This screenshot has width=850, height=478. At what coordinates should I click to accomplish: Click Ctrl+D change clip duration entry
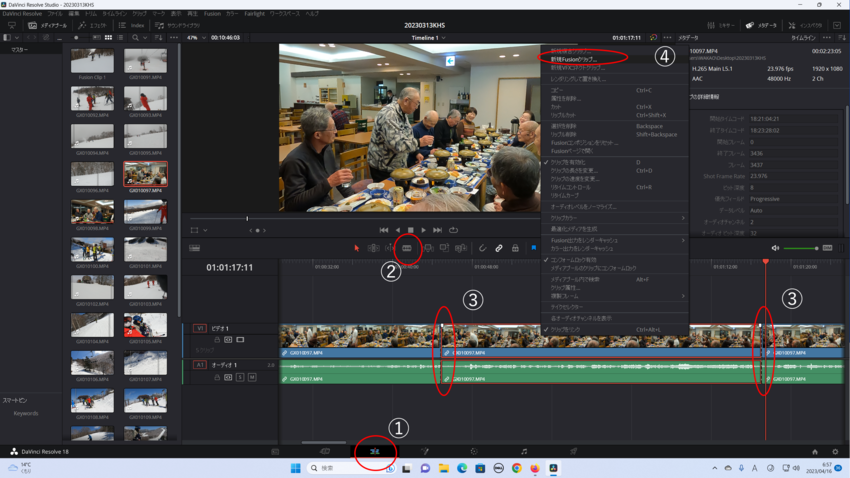point(615,171)
